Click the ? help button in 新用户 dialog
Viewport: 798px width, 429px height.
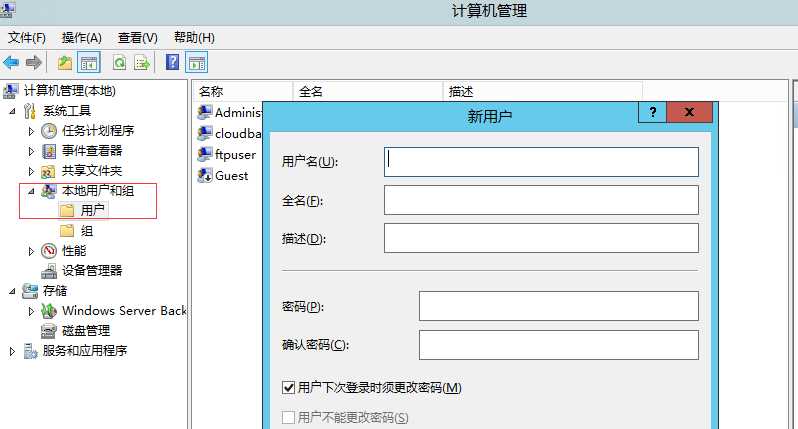tap(652, 112)
